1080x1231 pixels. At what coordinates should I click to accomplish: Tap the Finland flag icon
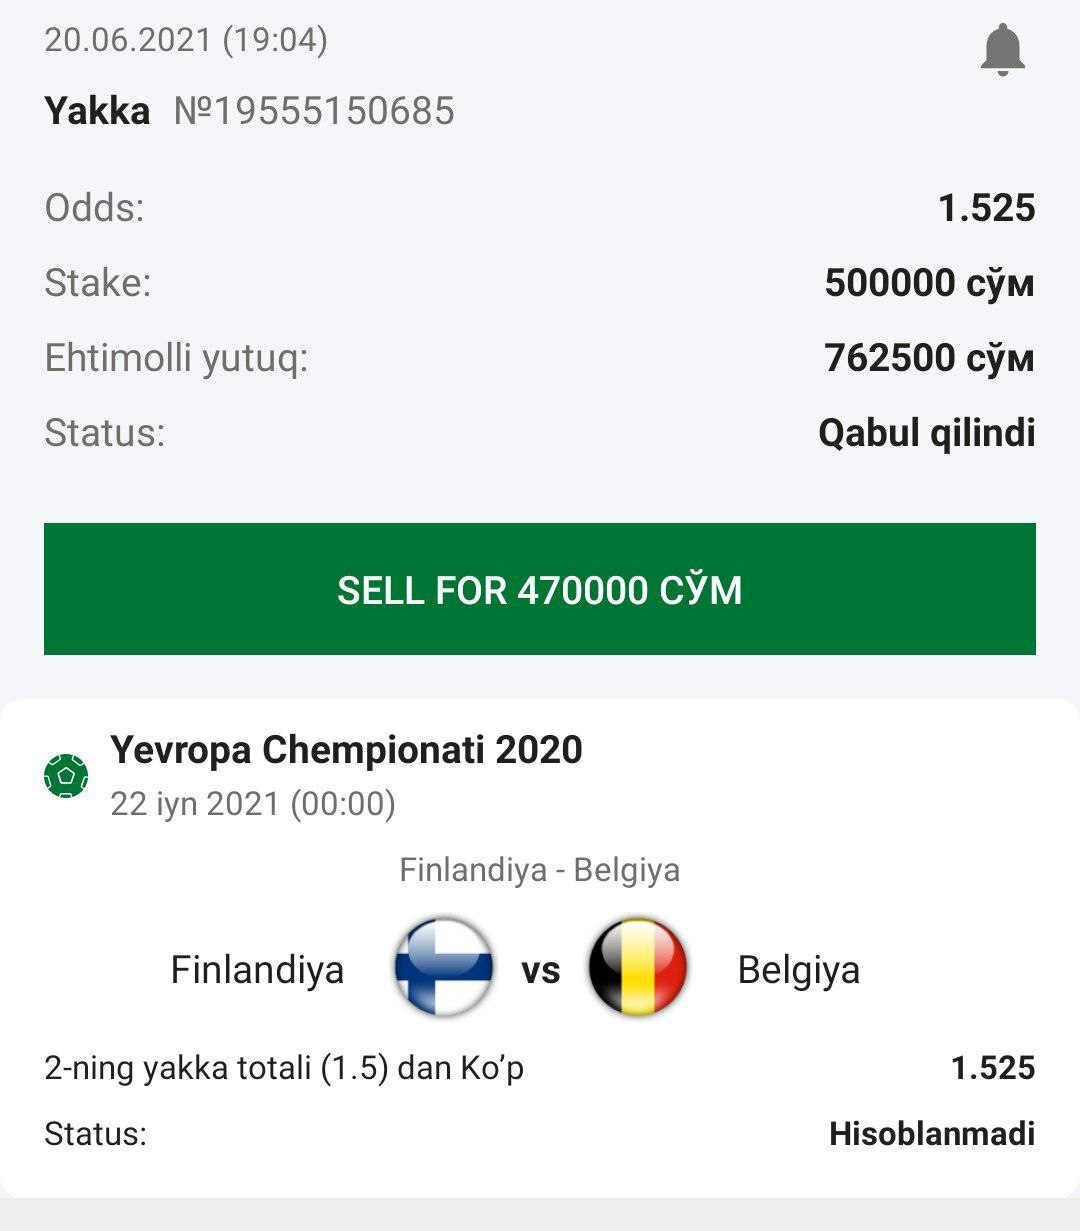click(x=443, y=967)
